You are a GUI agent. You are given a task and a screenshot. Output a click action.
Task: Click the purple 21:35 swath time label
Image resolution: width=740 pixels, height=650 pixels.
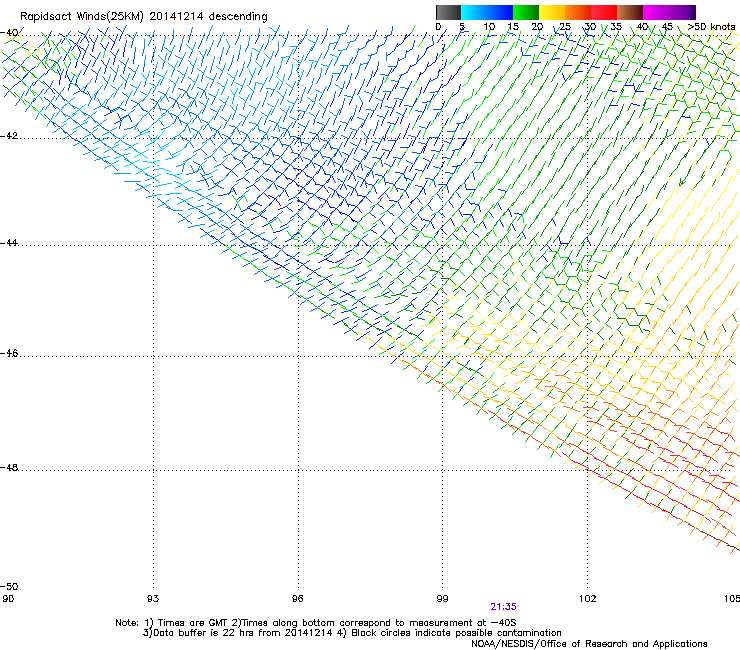coord(503,607)
